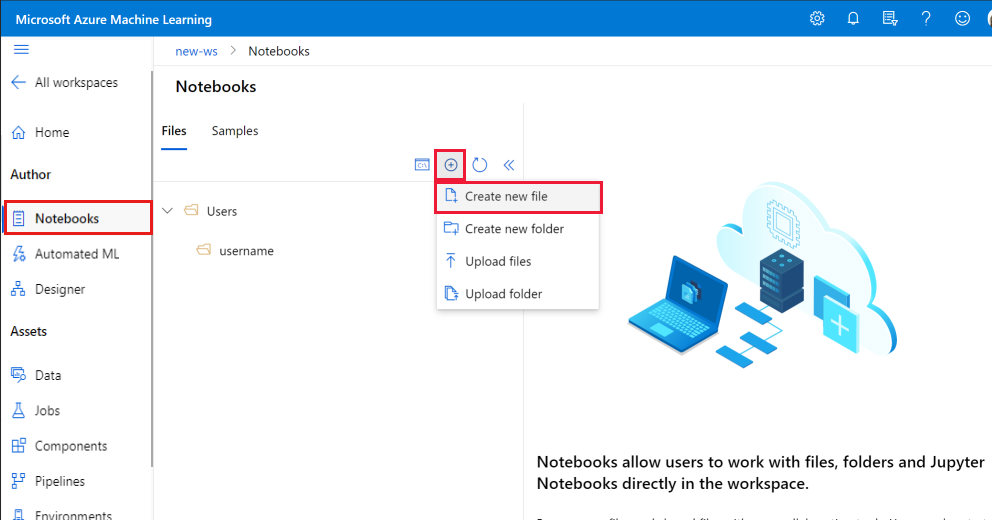Open the notifications bell icon
Image resolution: width=992 pixels, height=520 pixels.
coord(853,18)
